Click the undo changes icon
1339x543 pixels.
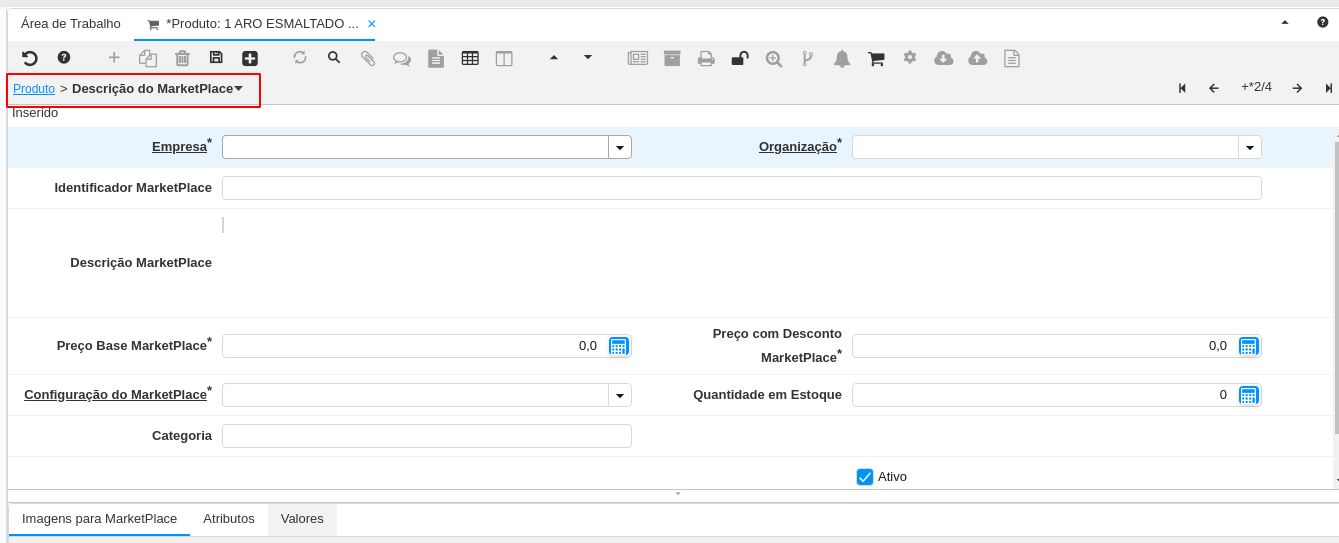(30, 58)
